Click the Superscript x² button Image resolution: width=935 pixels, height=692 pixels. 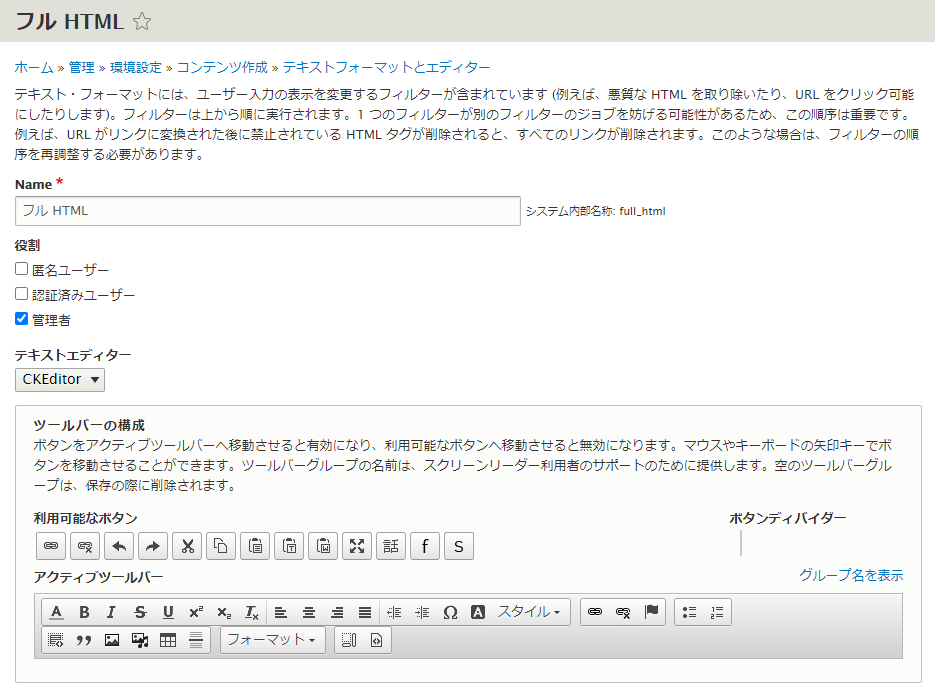(x=196, y=612)
